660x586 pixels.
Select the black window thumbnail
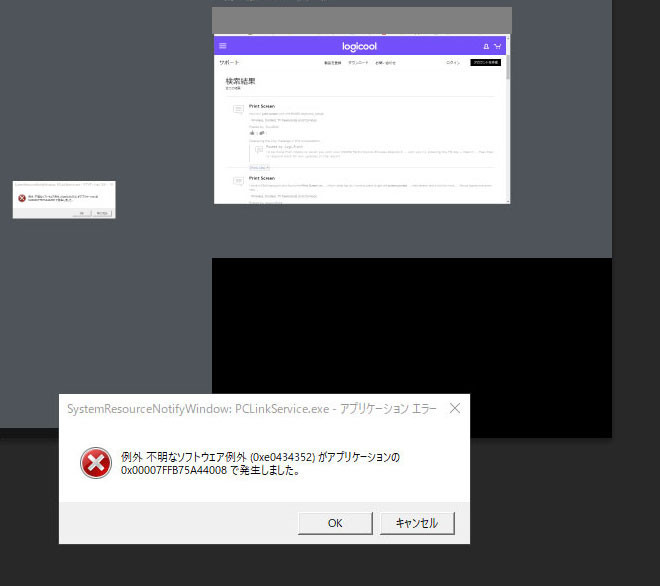point(412,348)
